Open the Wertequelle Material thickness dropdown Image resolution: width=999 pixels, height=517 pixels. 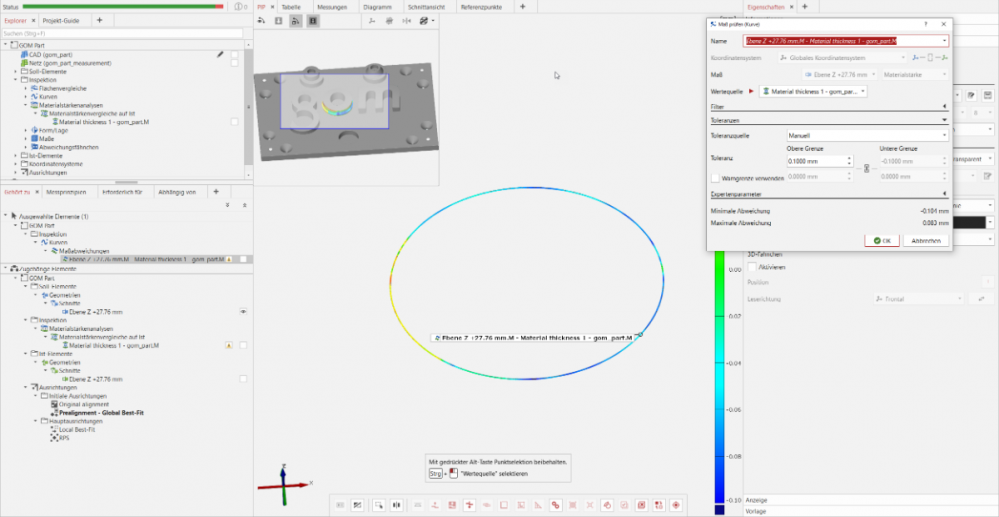pyautogui.click(x=813, y=91)
